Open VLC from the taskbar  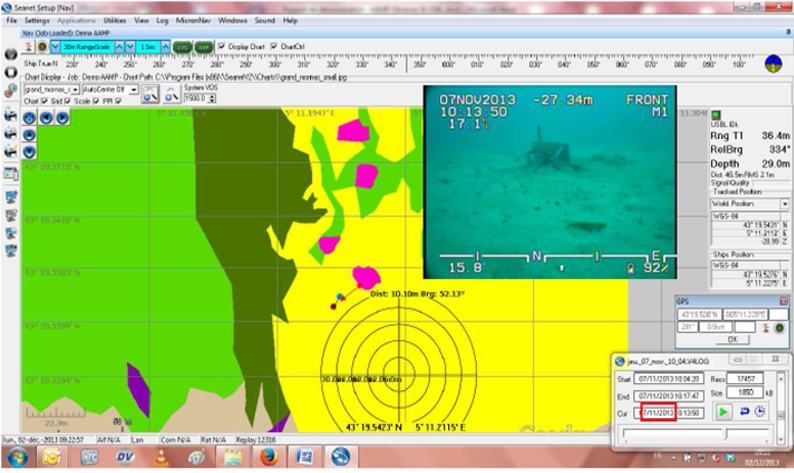point(161,458)
